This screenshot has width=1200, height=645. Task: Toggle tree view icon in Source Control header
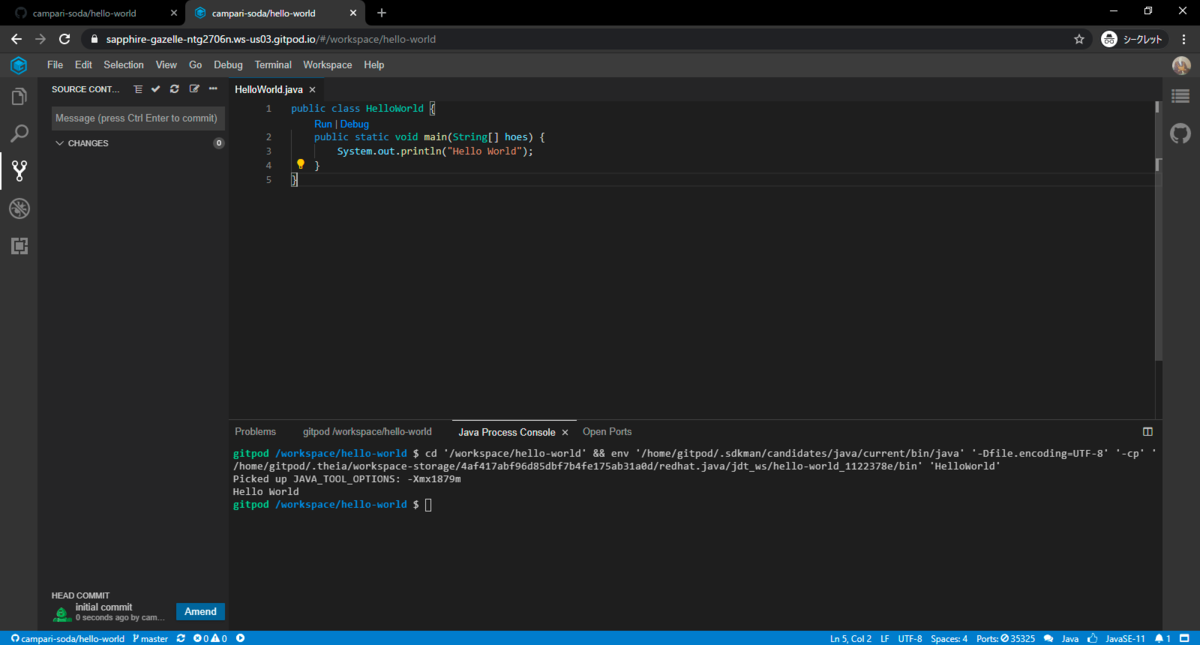pos(138,89)
